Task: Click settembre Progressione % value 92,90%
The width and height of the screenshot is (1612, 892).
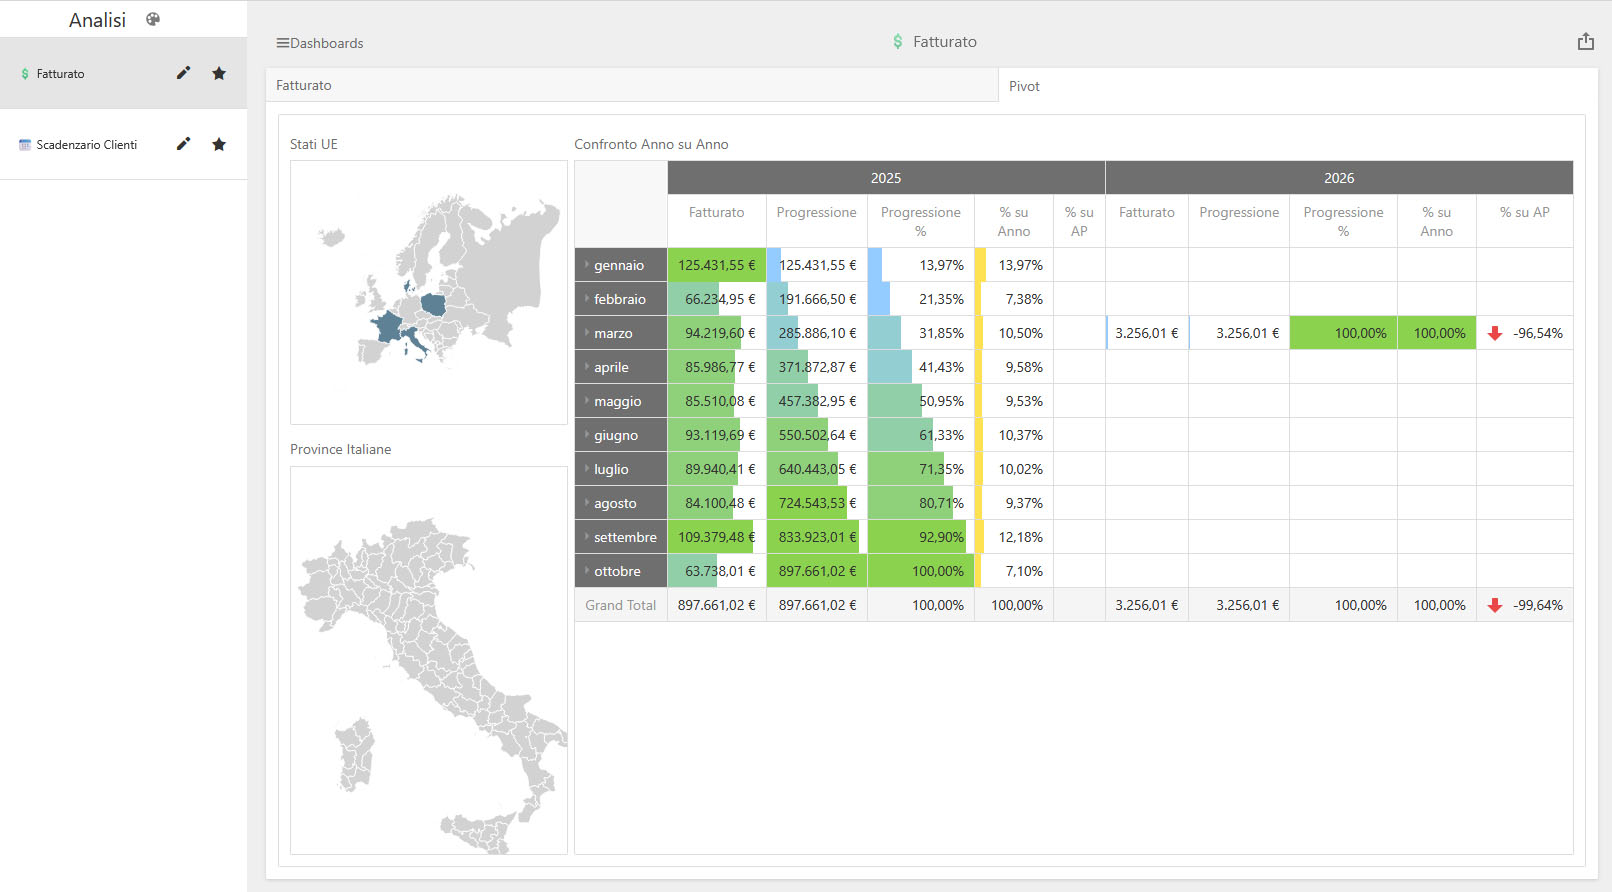Action: click(921, 537)
